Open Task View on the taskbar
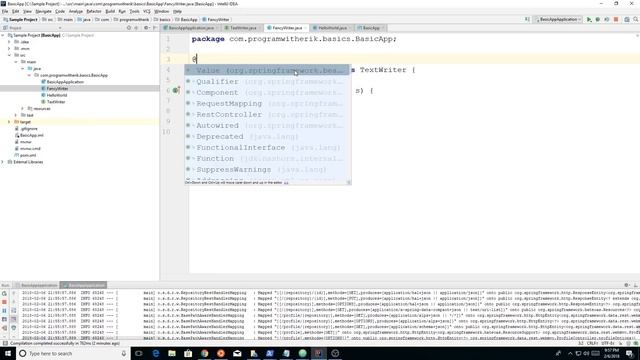640x360 pixels. click(139, 353)
